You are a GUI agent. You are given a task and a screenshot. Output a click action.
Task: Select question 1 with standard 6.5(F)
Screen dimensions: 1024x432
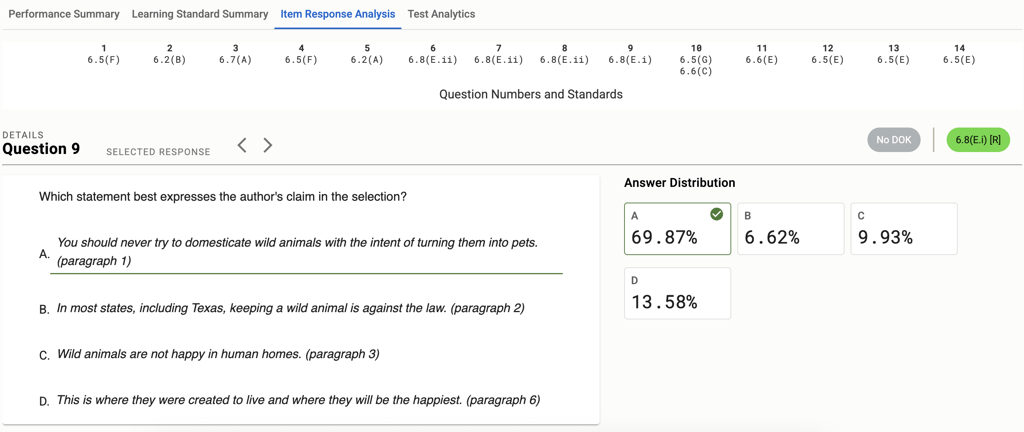click(x=104, y=54)
